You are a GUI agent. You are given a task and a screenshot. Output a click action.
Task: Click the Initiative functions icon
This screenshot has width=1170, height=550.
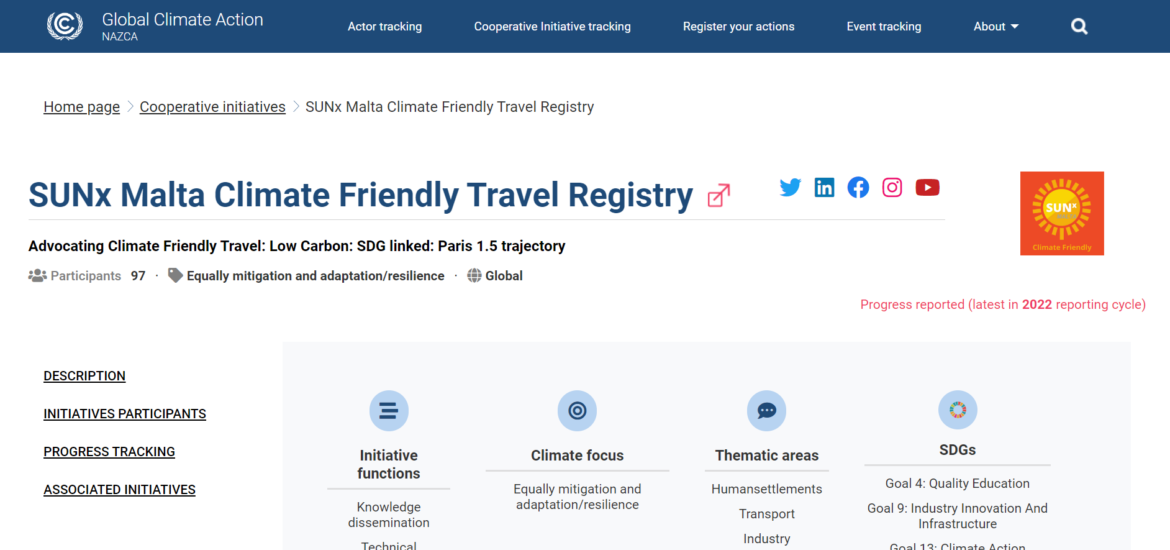point(389,411)
